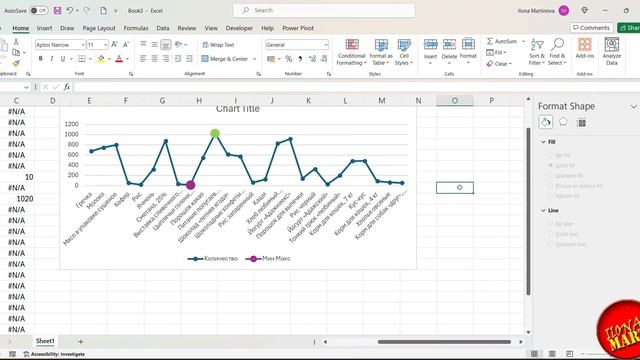Toggle Italic formatting
The width and height of the screenshot is (640, 360).
51,59
